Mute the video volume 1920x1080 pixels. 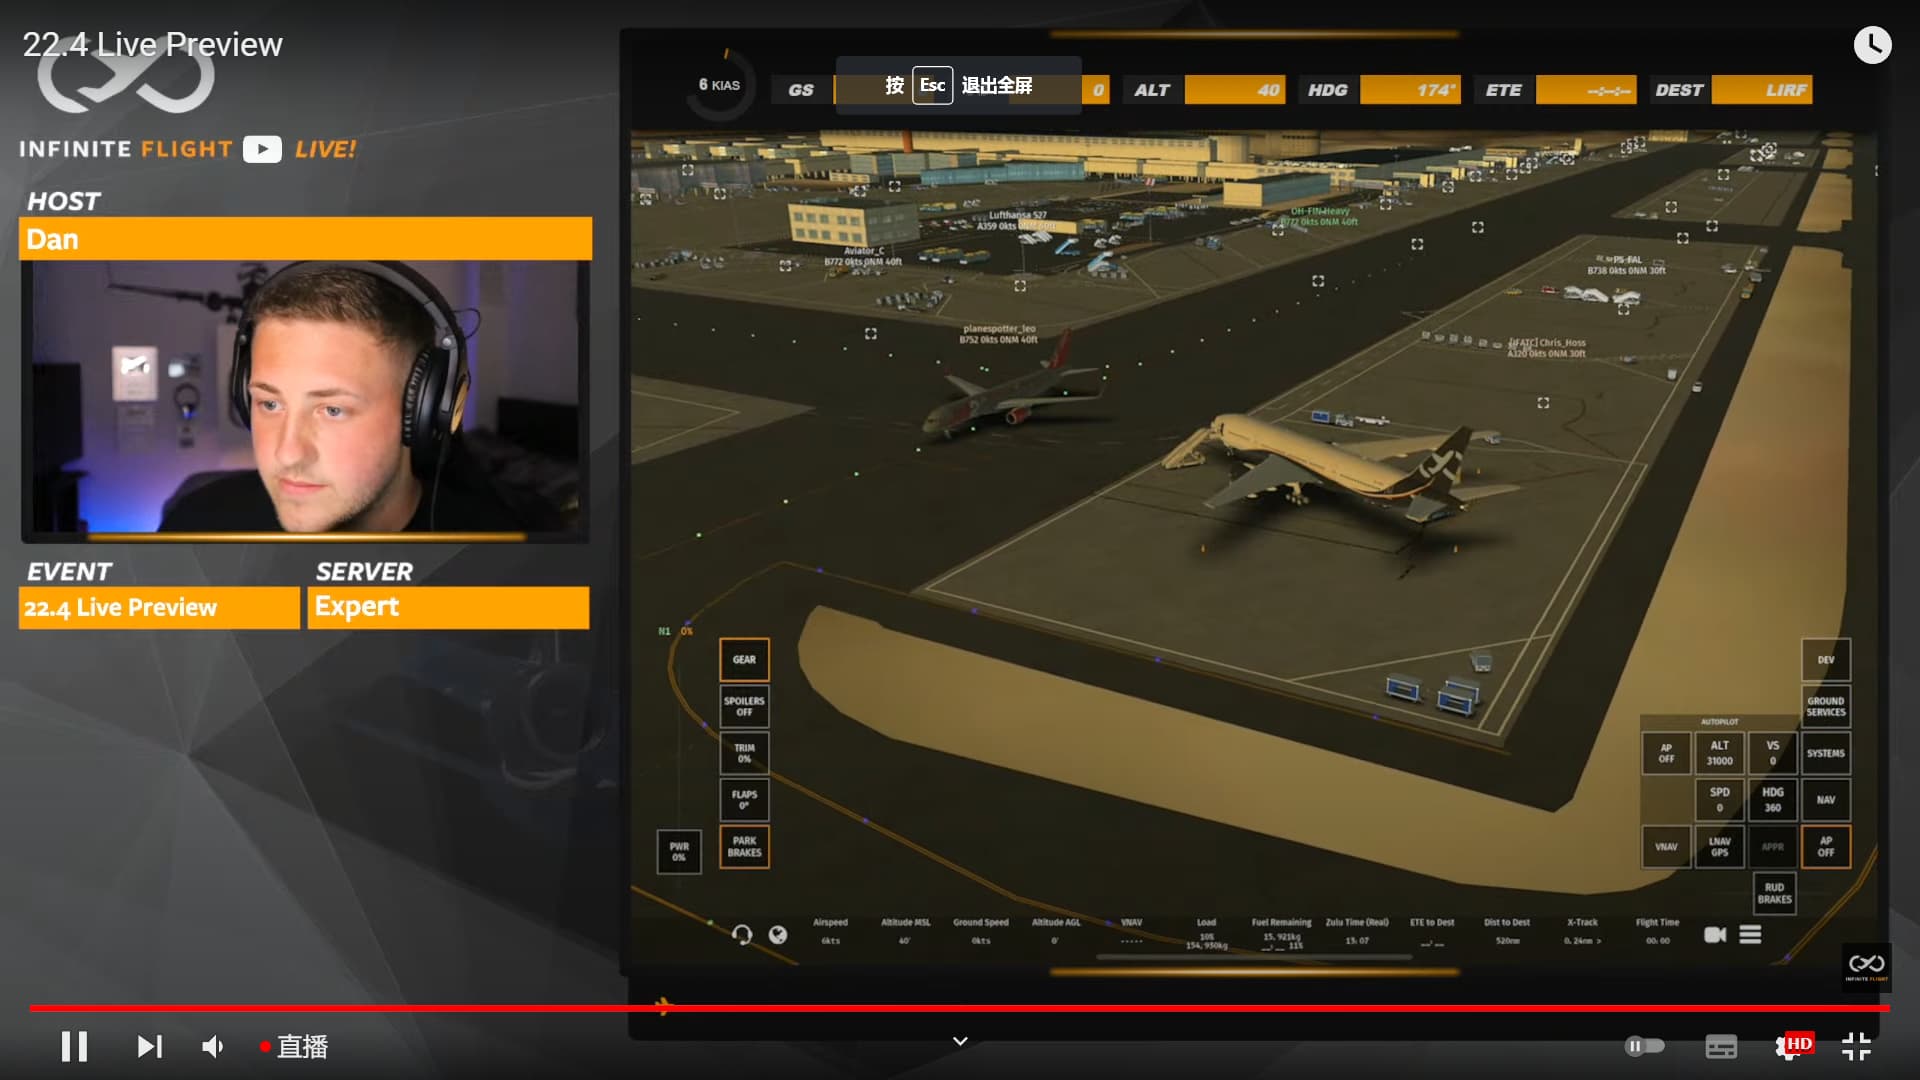tap(213, 1046)
